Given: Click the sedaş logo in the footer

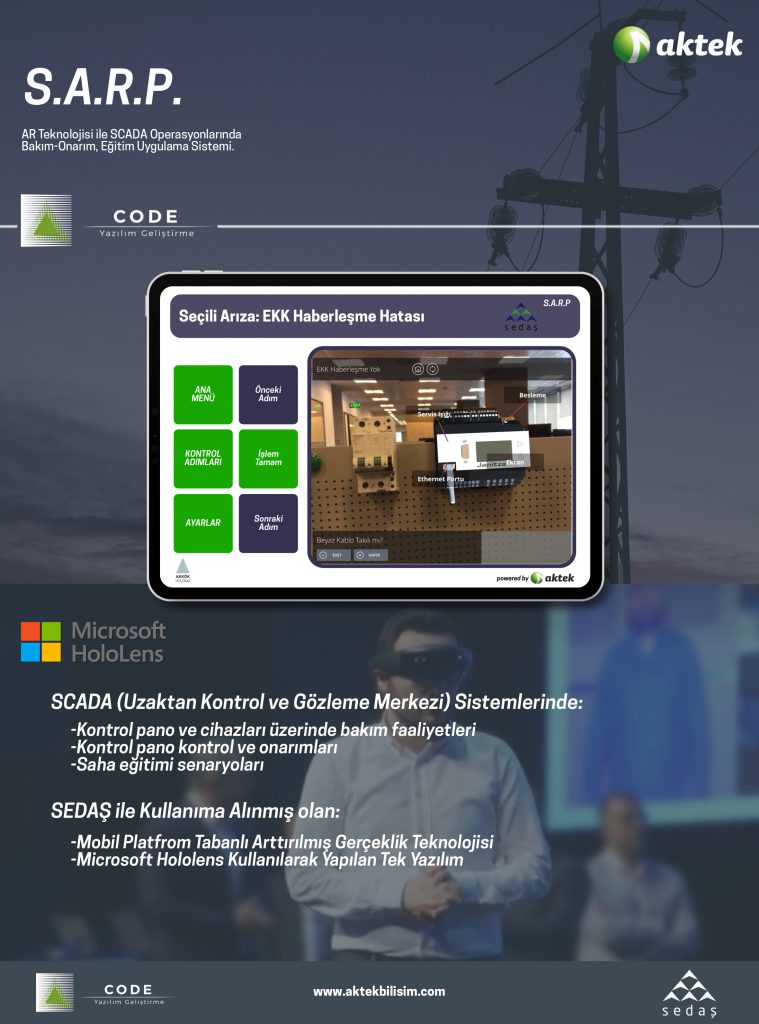Looking at the screenshot, I should click(689, 993).
